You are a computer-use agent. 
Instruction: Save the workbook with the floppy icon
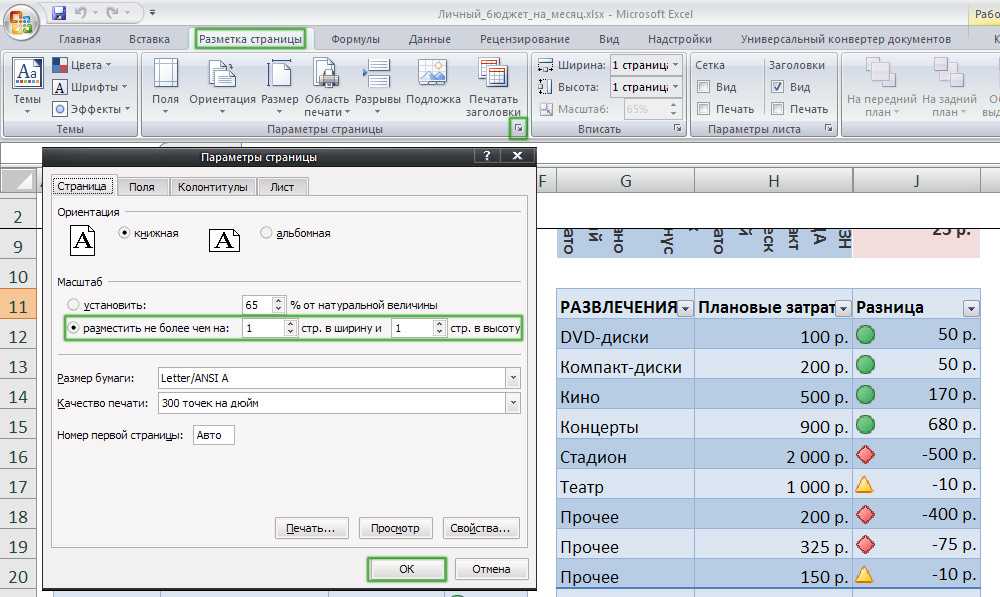pyautogui.click(x=59, y=13)
